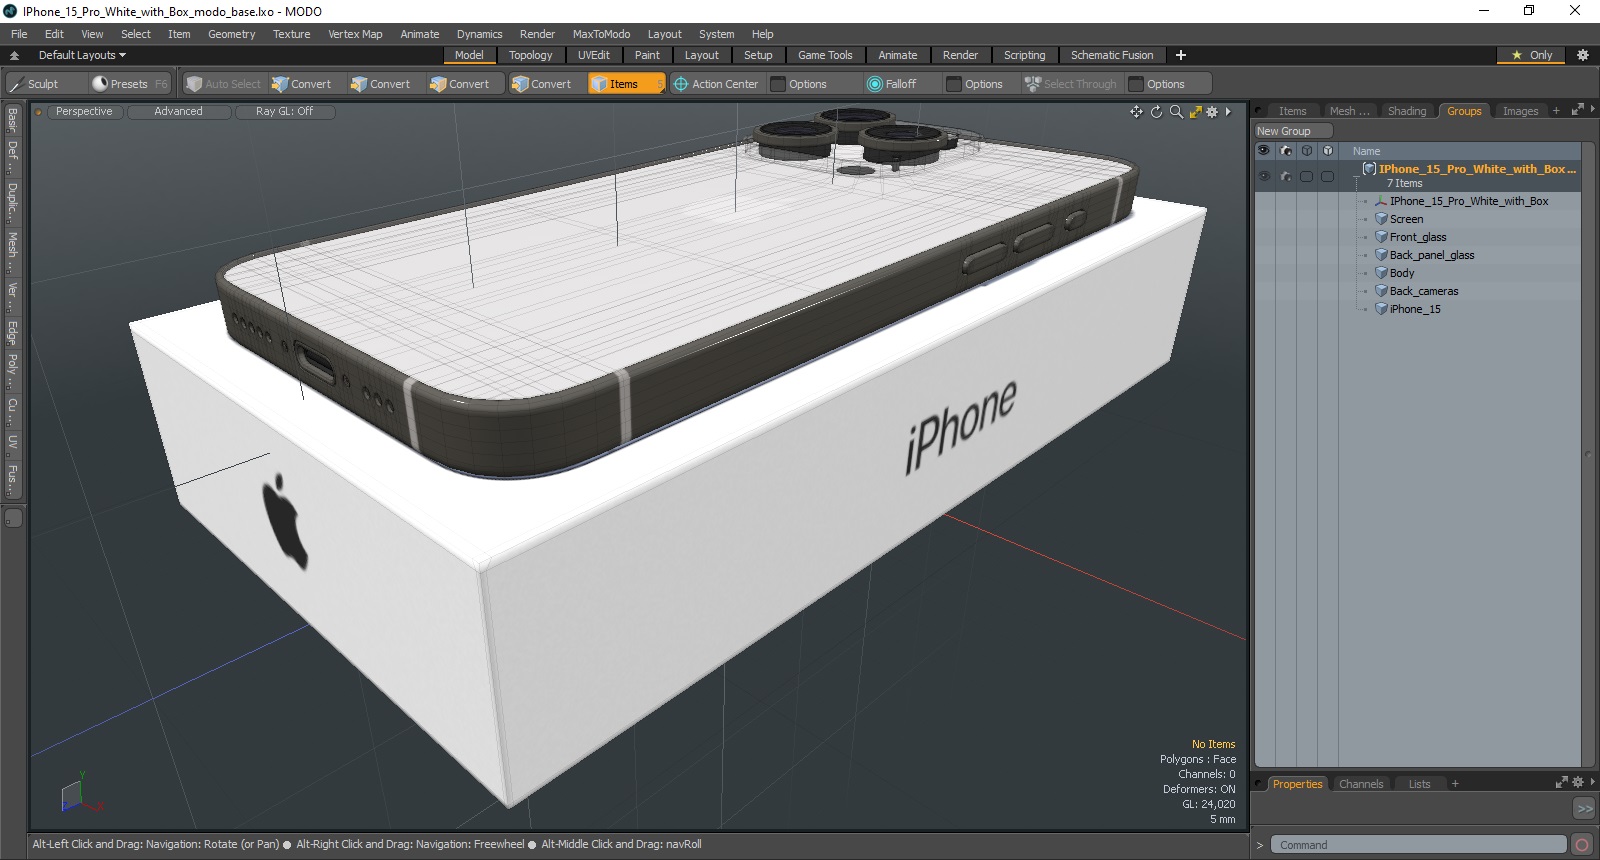Viewport: 1600px width, 860px height.
Task: Click the viewport zoom magnifier icon
Action: coord(1176,112)
